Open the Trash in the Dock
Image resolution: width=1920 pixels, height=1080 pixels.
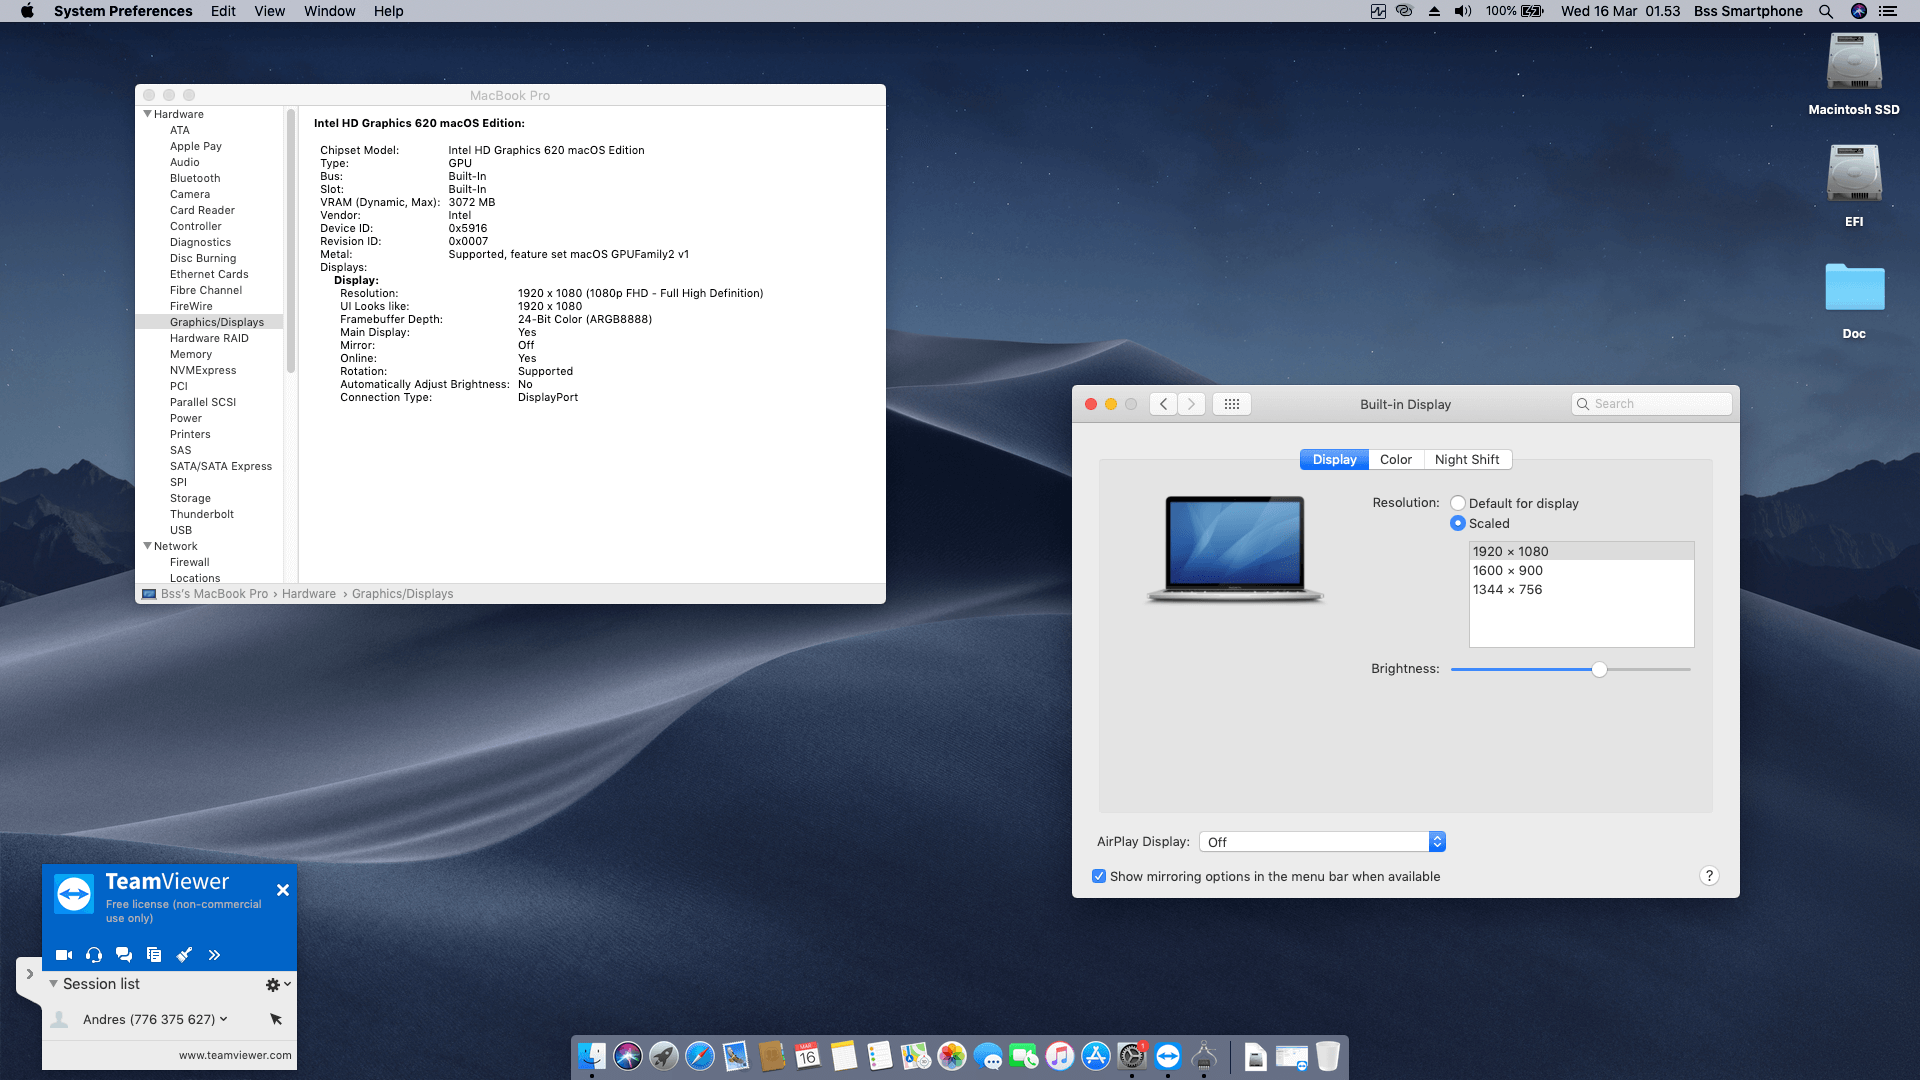pos(1328,1056)
